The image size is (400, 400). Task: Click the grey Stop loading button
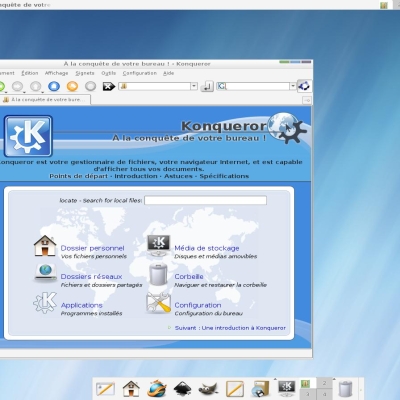(x=90, y=86)
